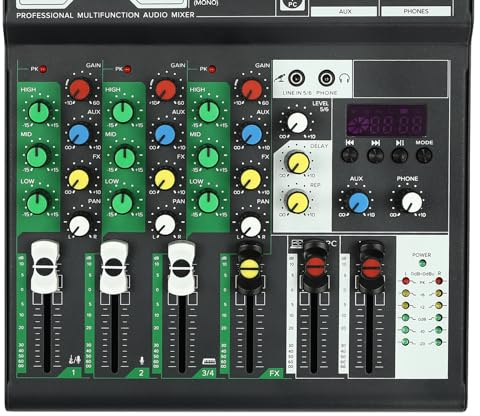
Task: Click the PC icon at the top of the mixer
Action: [x=292, y=4]
